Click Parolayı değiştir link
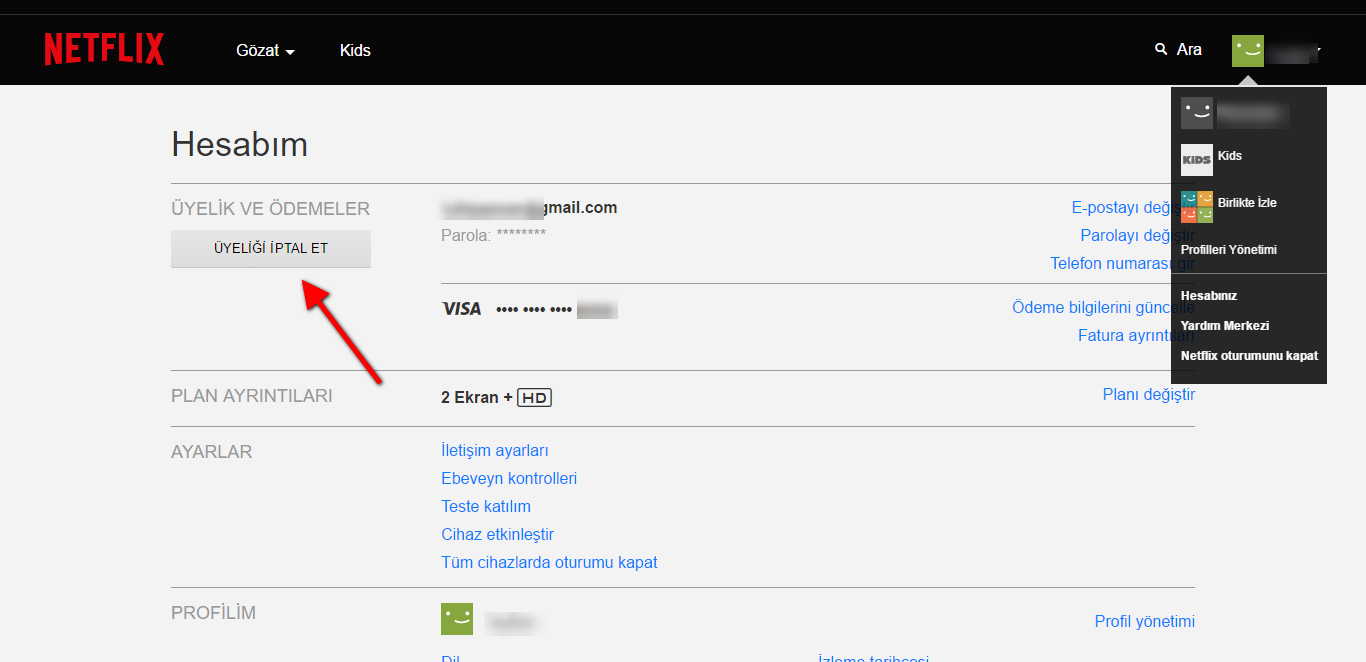The image size is (1366, 662). click(1126, 236)
